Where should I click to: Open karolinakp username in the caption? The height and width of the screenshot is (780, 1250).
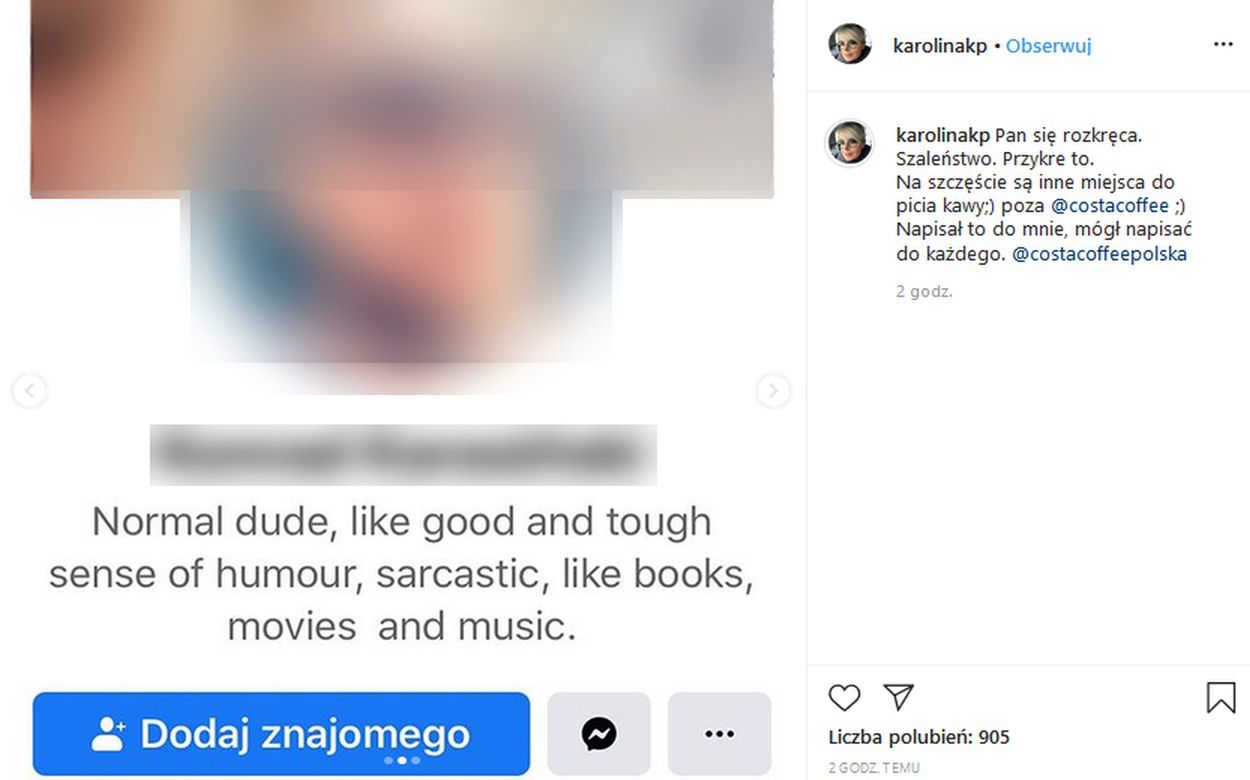coord(943,134)
